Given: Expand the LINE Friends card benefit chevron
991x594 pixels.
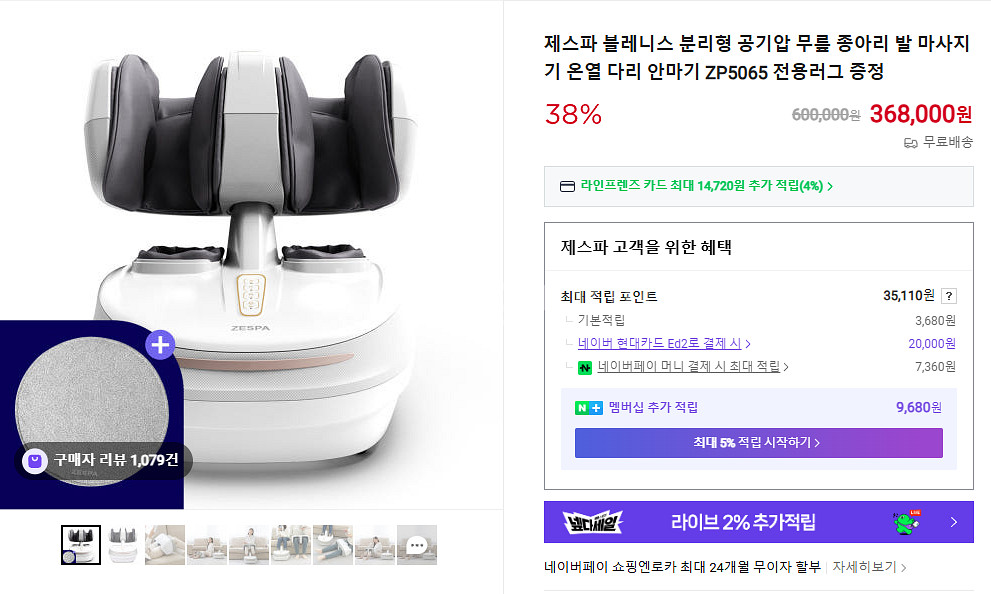Looking at the screenshot, I should [831, 186].
